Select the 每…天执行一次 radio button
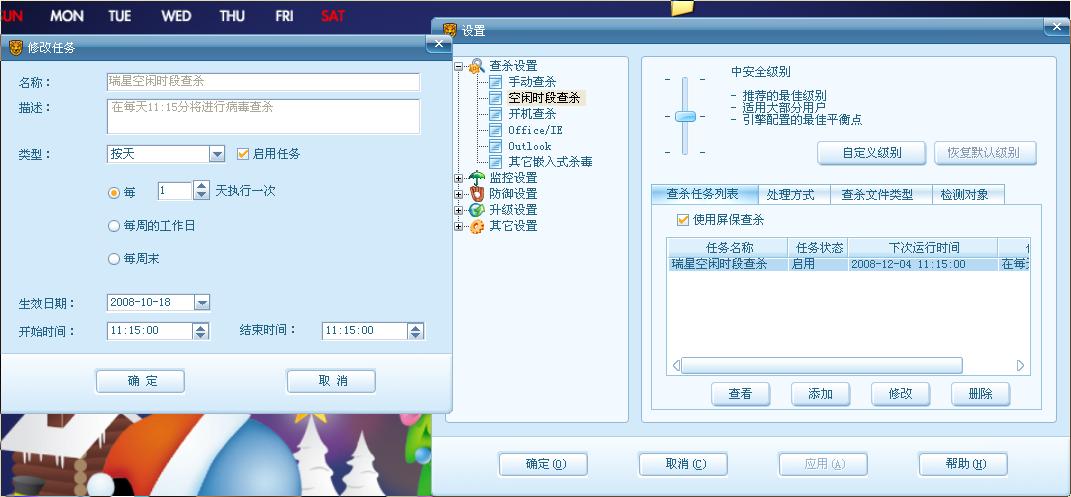1071x497 pixels. (114, 193)
